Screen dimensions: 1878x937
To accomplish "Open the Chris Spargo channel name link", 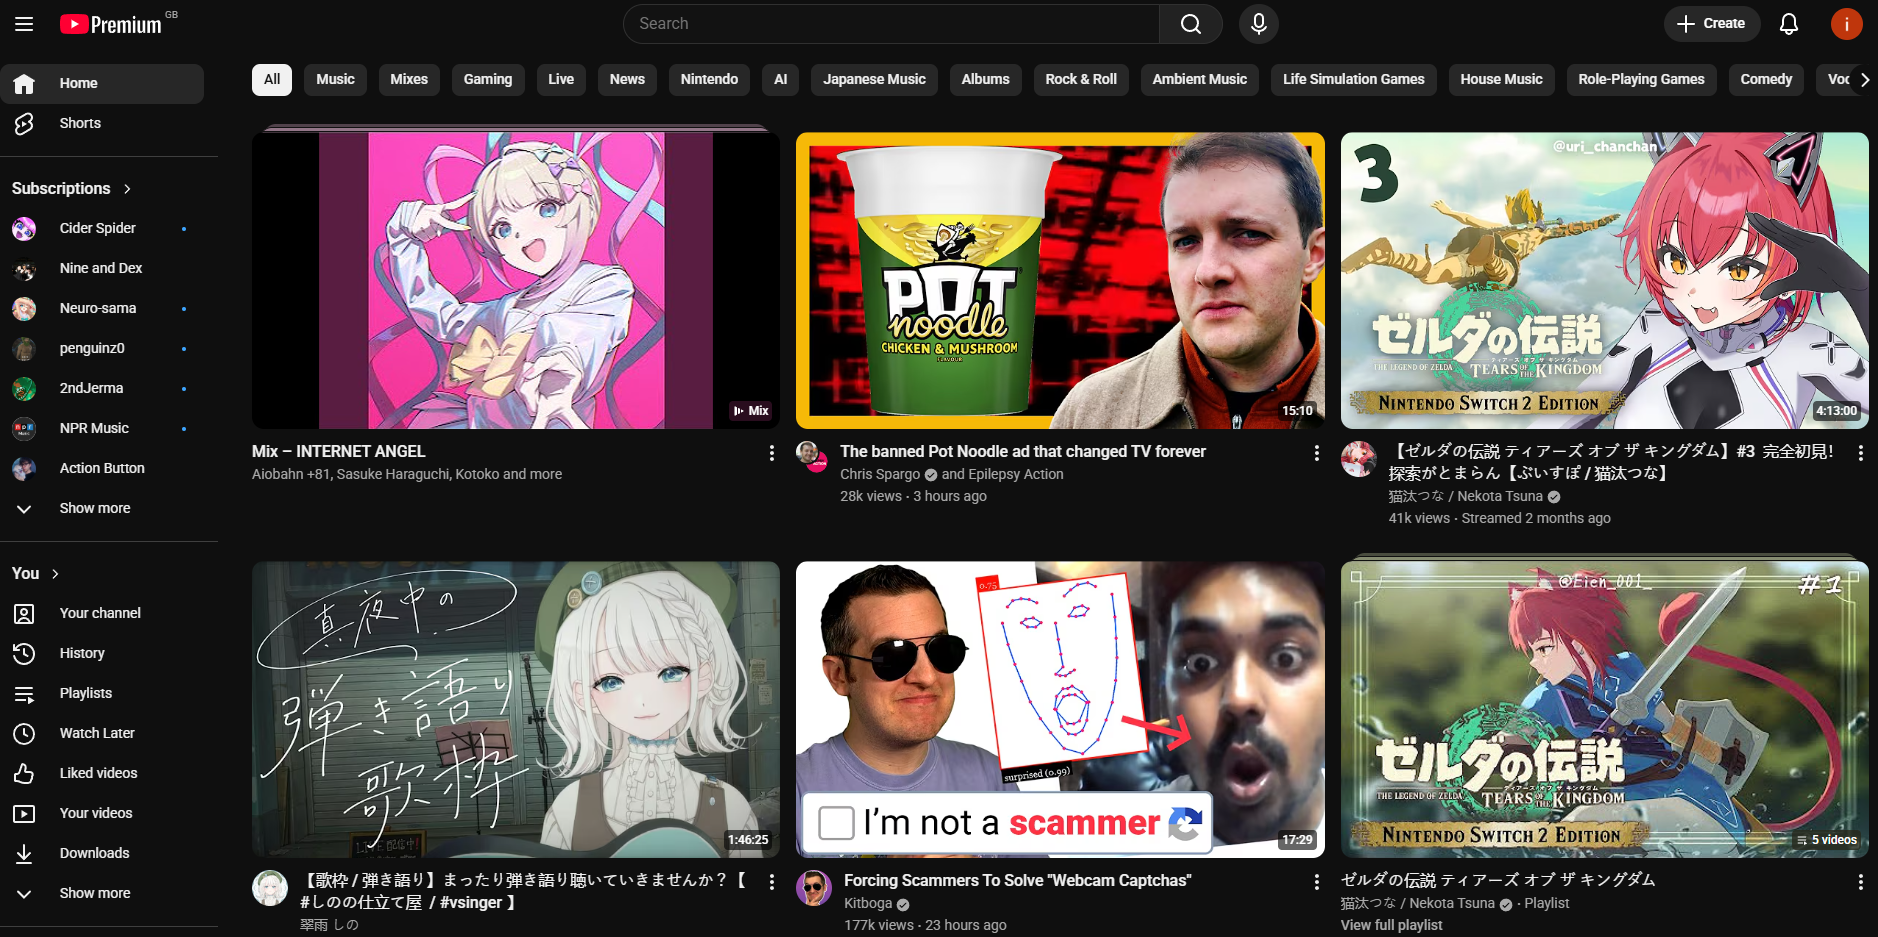I will click(x=880, y=474).
